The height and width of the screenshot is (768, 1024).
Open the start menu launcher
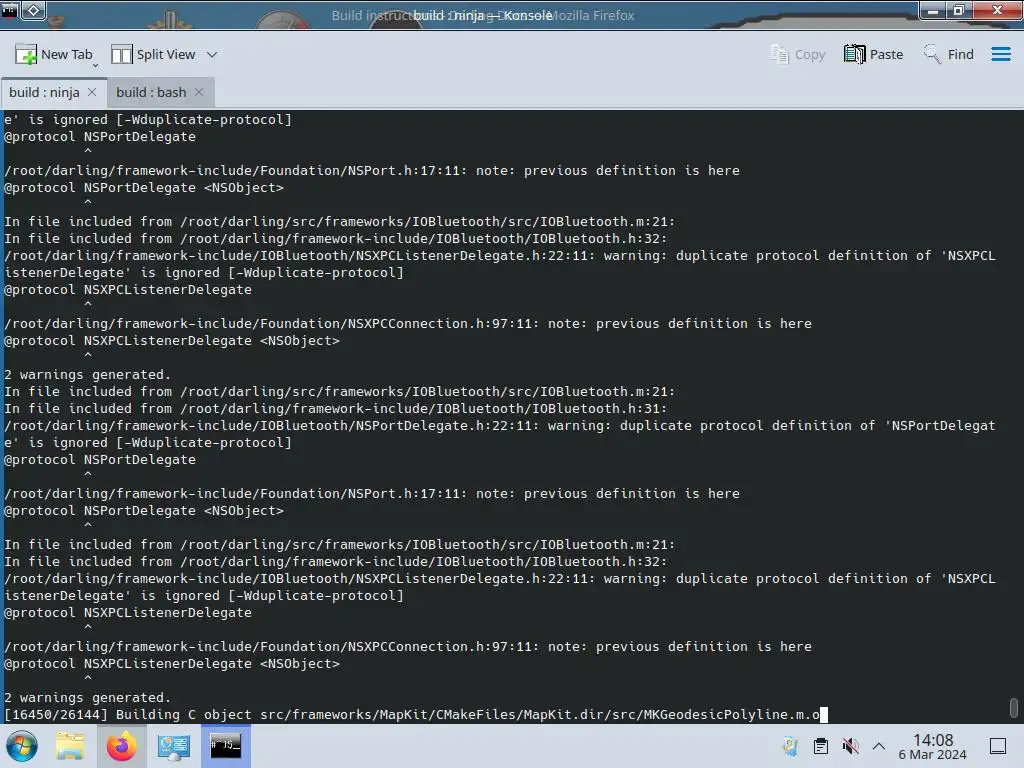tap(22, 746)
